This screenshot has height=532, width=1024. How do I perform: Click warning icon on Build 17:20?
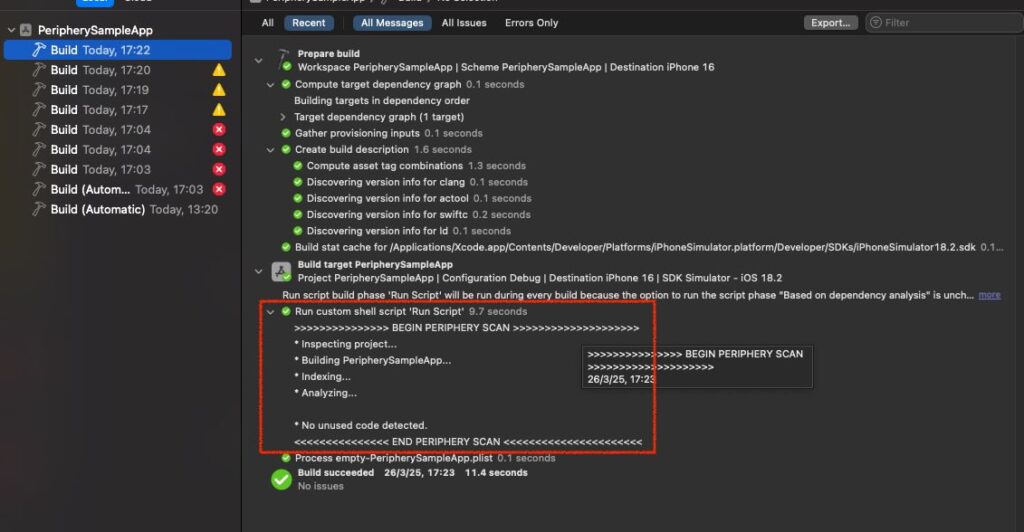coord(219,70)
